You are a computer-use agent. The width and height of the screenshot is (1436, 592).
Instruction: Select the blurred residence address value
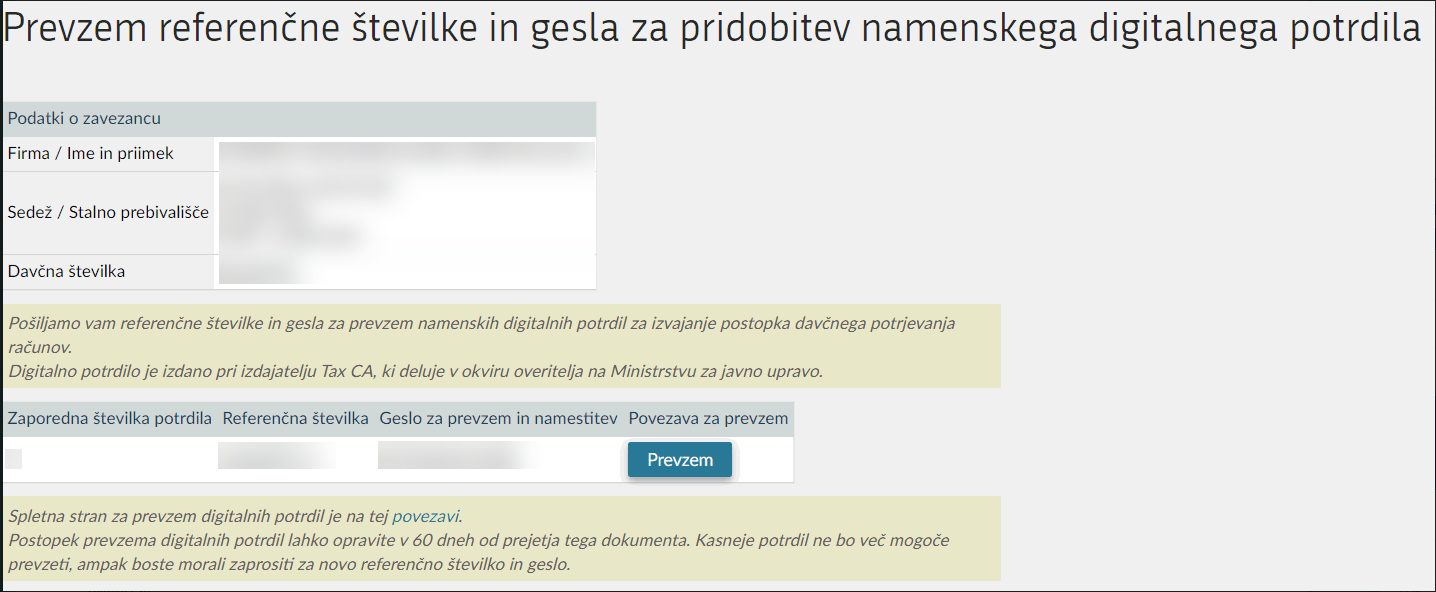click(300, 212)
